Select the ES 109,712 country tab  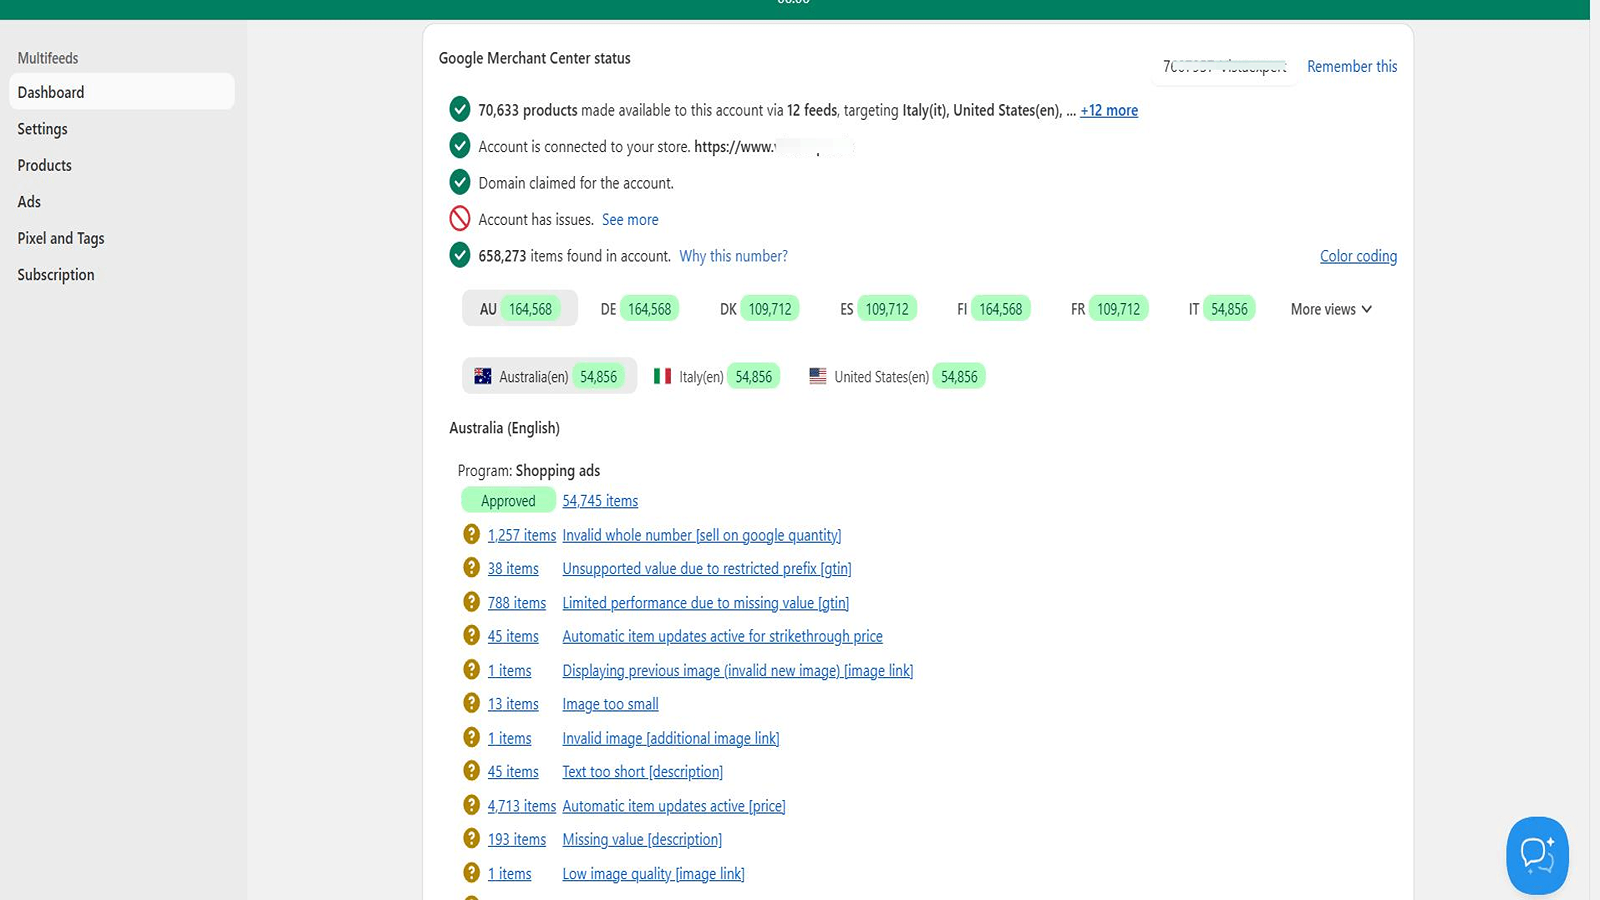tap(877, 308)
